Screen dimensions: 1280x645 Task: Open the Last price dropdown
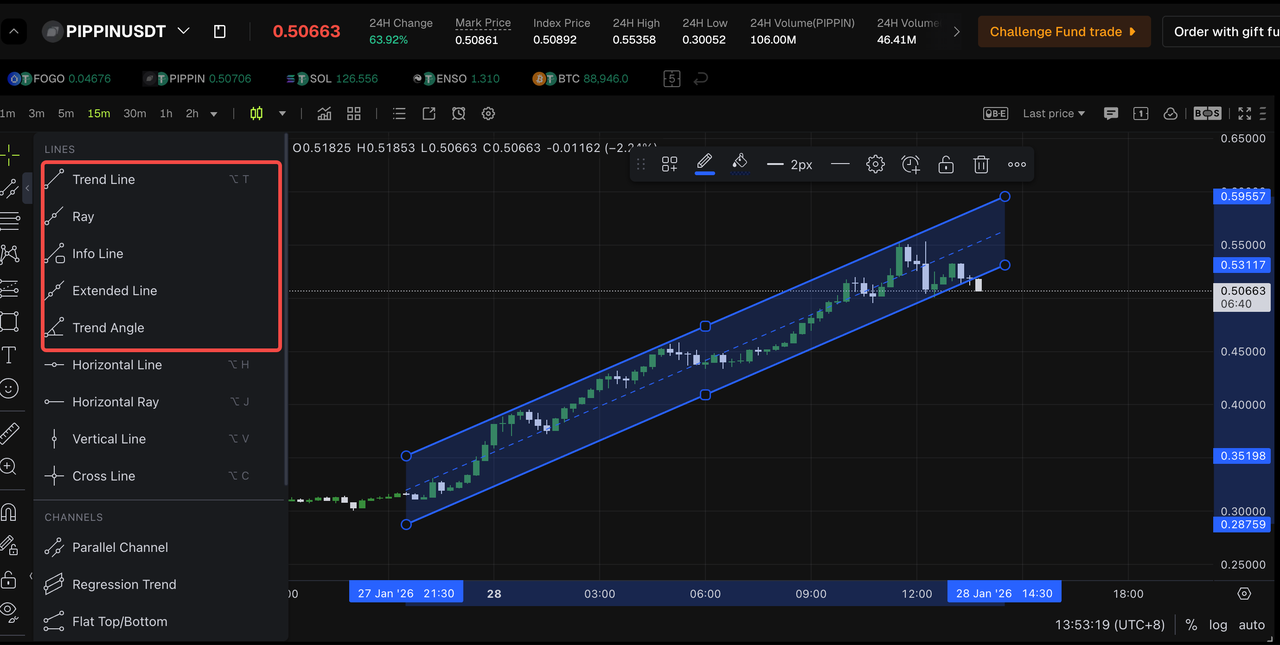(1052, 113)
